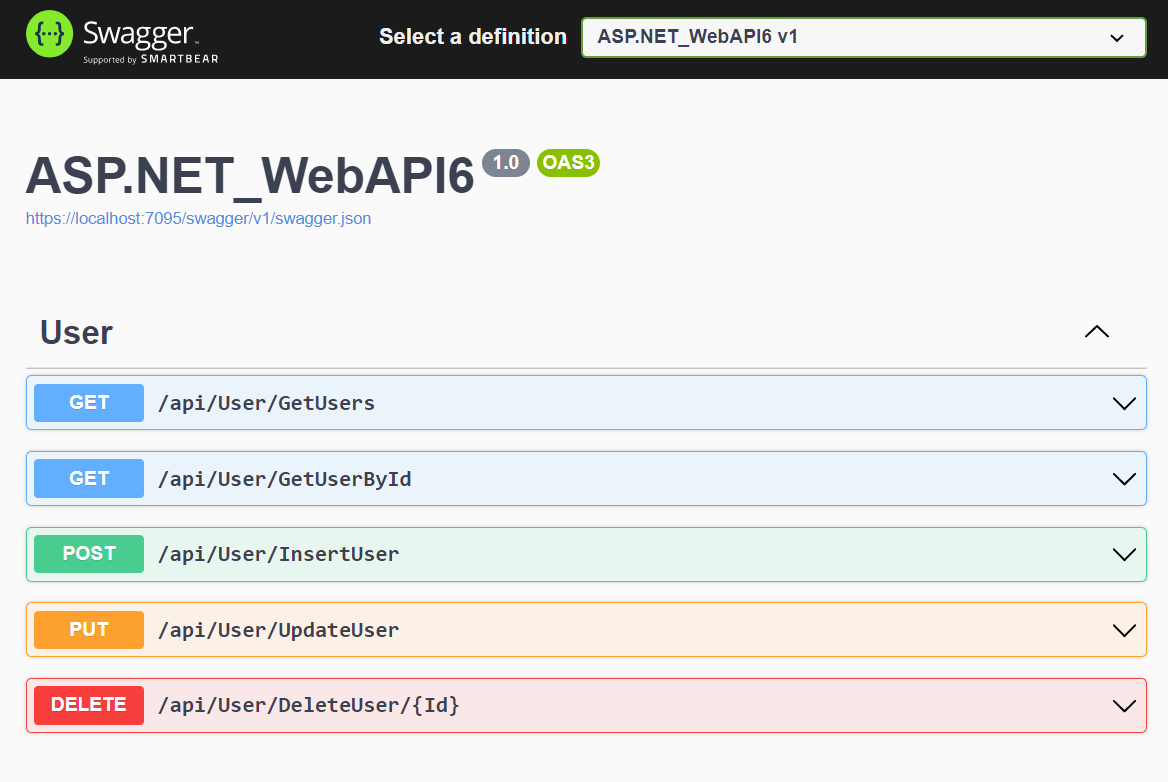The width and height of the screenshot is (1168, 782).
Task: Expand the DeleteUser endpoint chevron
Action: (1124, 706)
